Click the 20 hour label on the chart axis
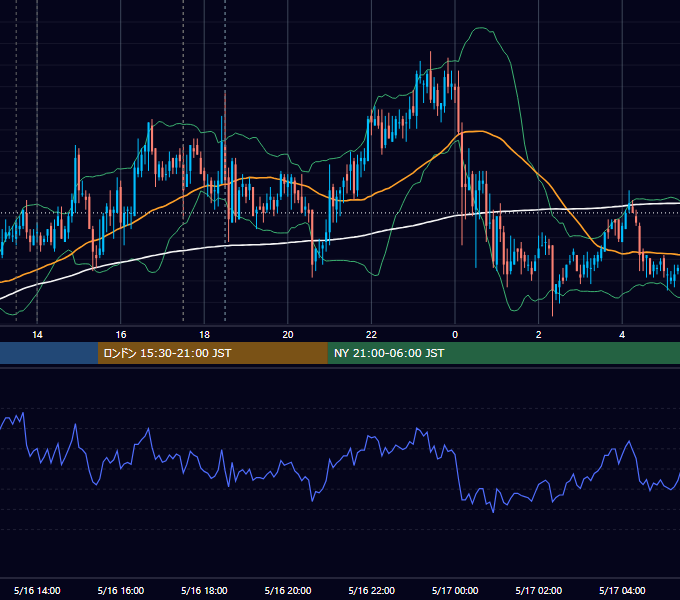The height and width of the screenshot is (600, 680). [288, 335]
